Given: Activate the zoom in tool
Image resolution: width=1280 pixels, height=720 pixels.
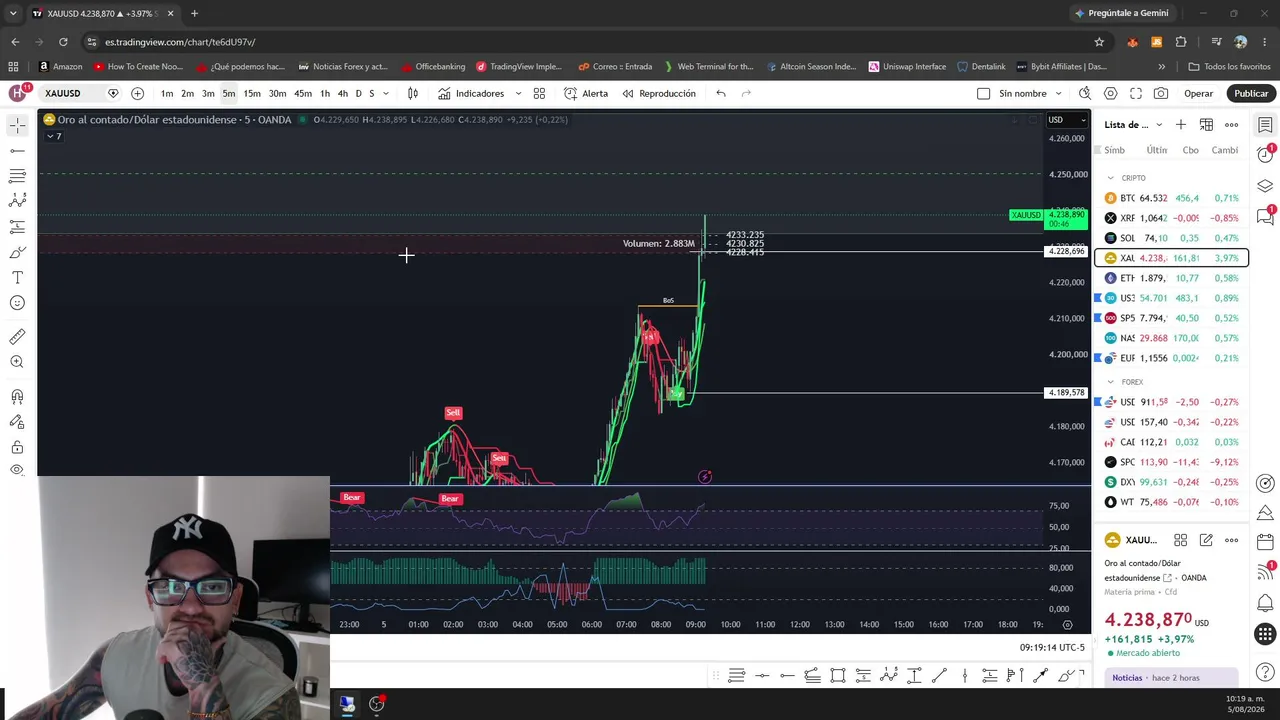Looking at the screenshot, I should point(17,362).
